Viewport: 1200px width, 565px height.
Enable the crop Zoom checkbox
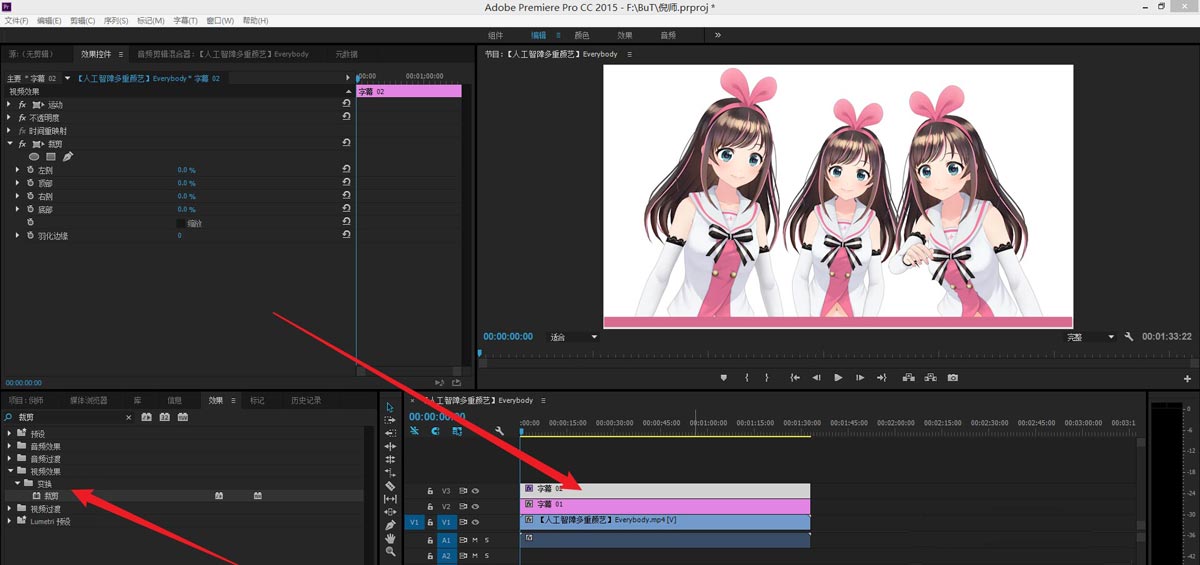180,223
